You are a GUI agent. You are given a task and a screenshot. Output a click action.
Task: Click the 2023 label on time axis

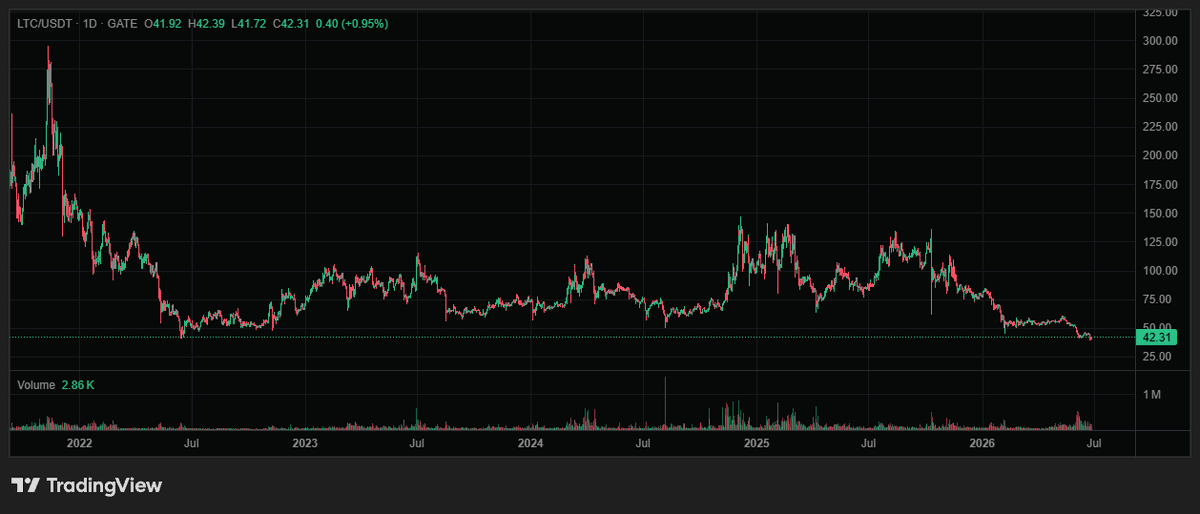(305, 443)
